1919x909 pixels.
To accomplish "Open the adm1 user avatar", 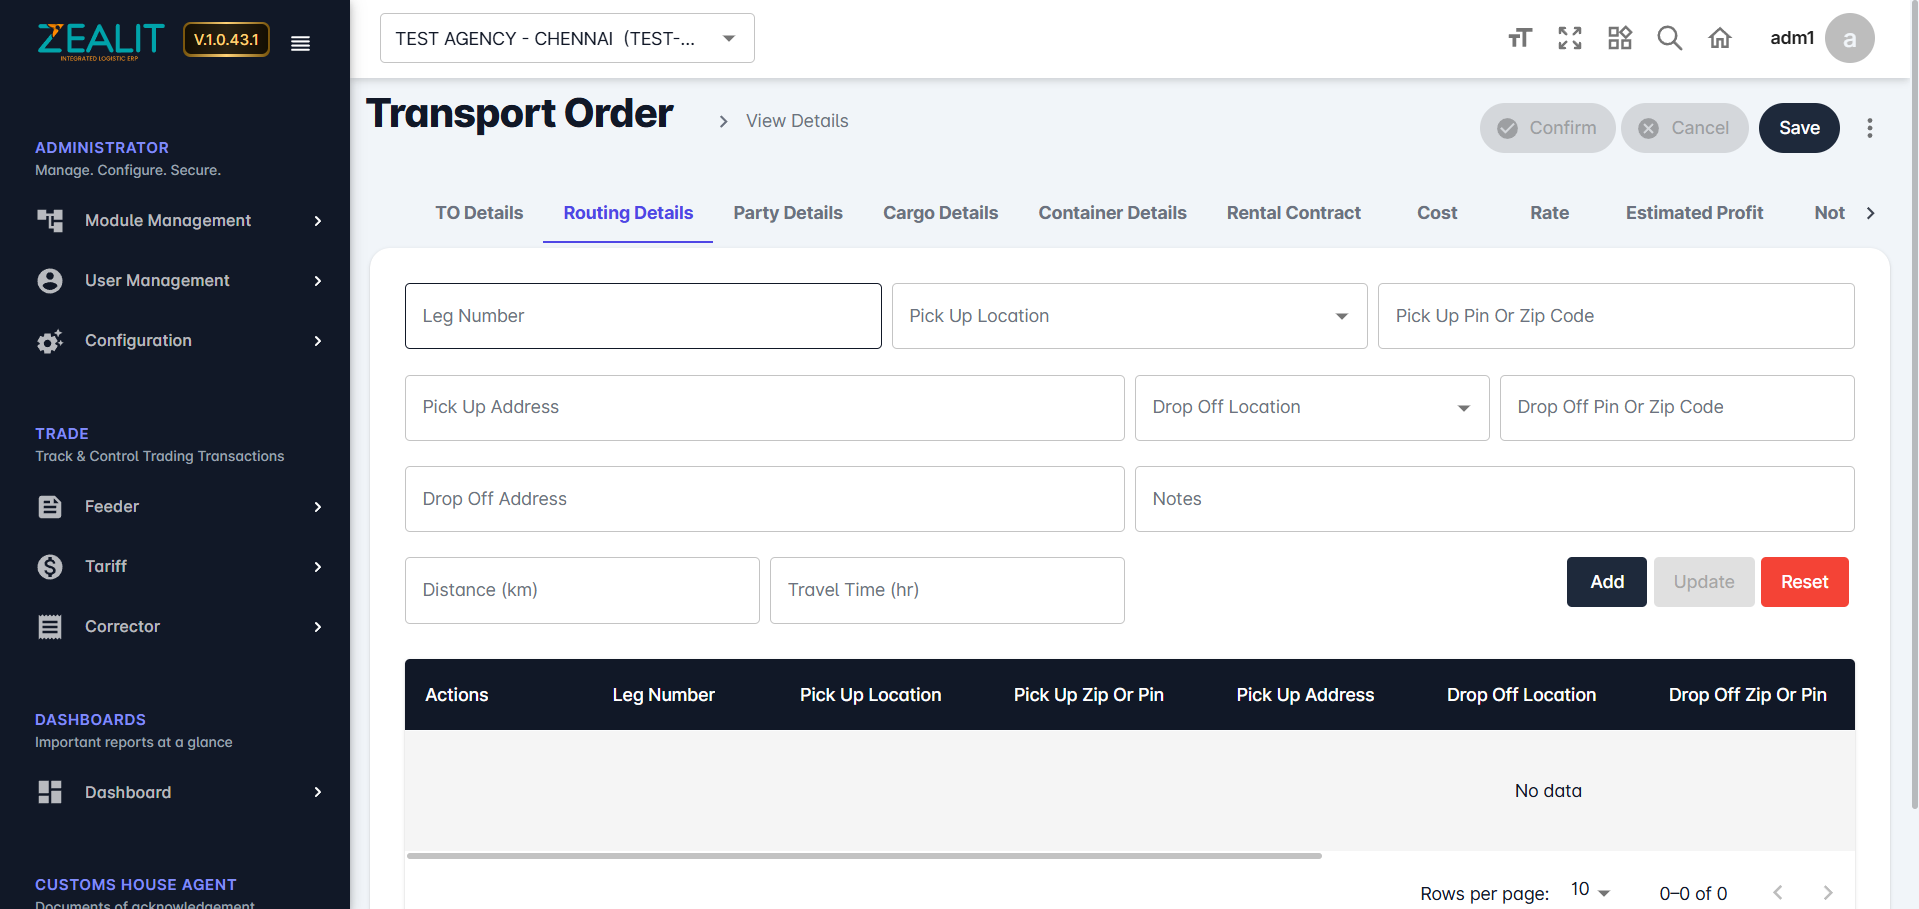I will 1849,38.
